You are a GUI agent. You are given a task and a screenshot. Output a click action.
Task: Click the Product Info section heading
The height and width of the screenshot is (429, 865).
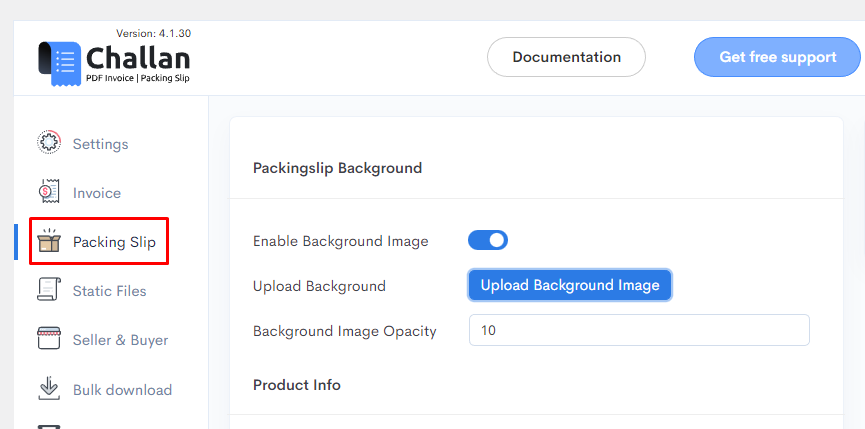(x=297, y=384)
